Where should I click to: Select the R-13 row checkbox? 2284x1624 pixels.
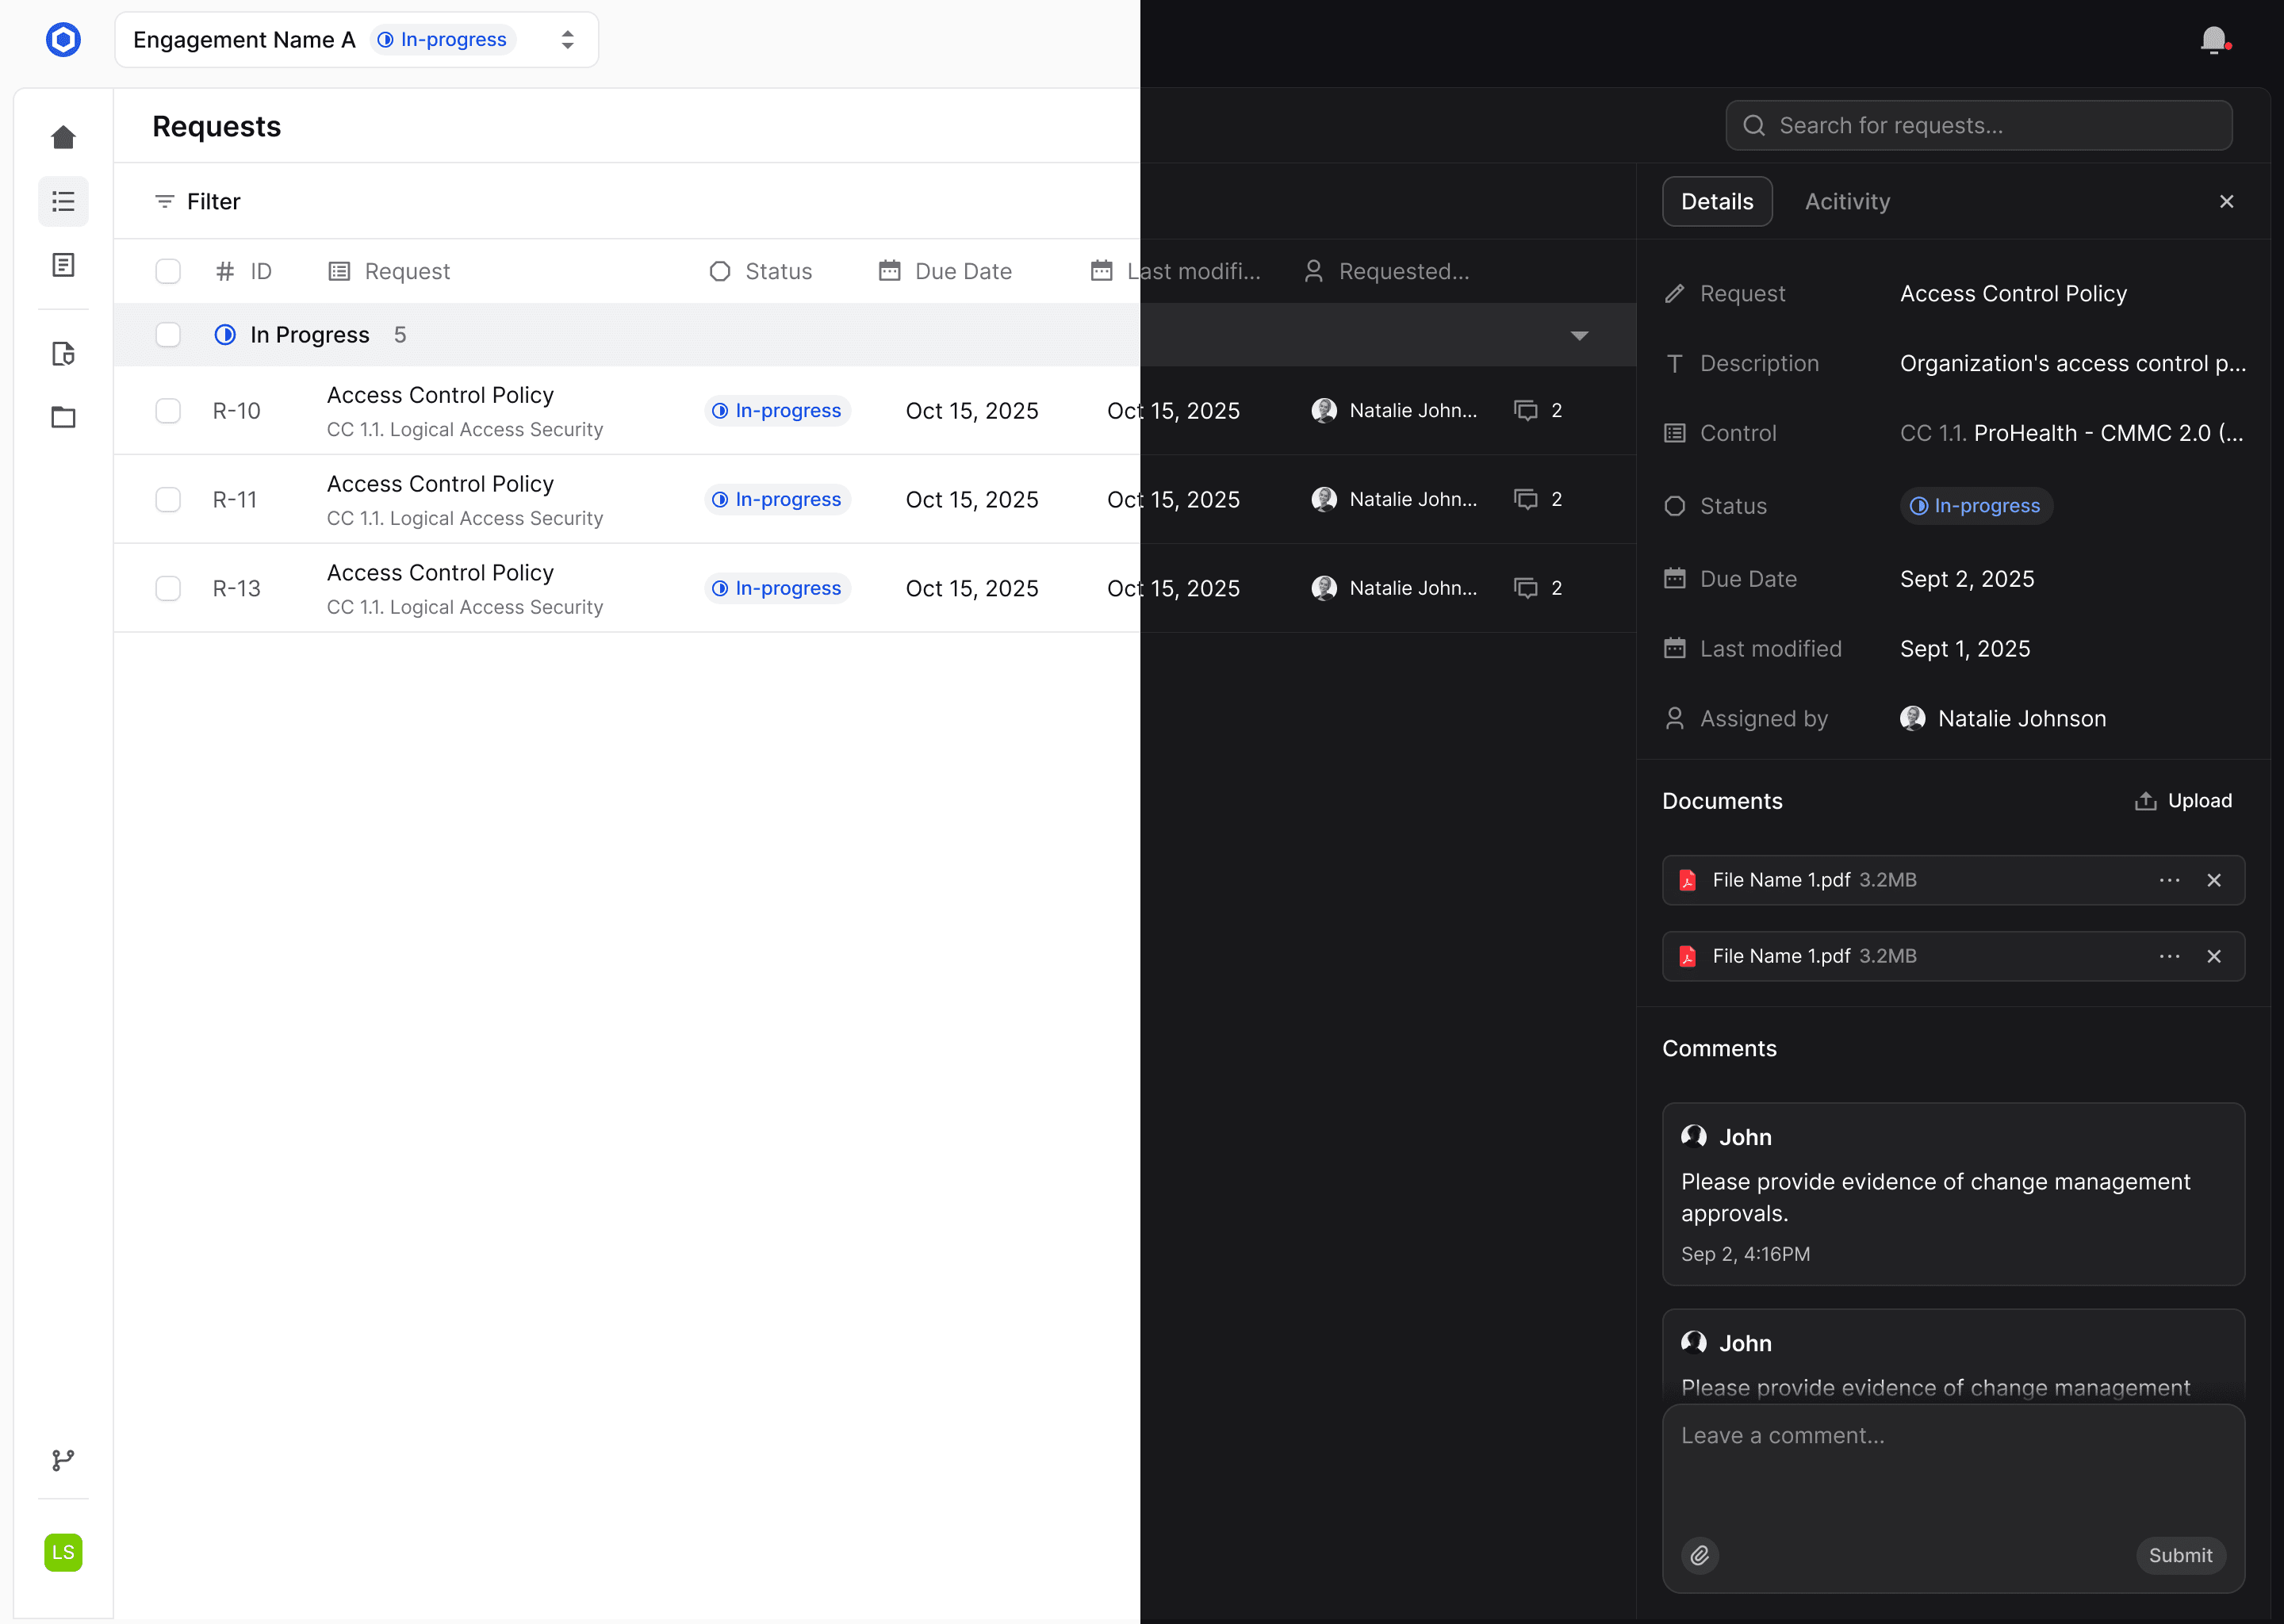168,589
